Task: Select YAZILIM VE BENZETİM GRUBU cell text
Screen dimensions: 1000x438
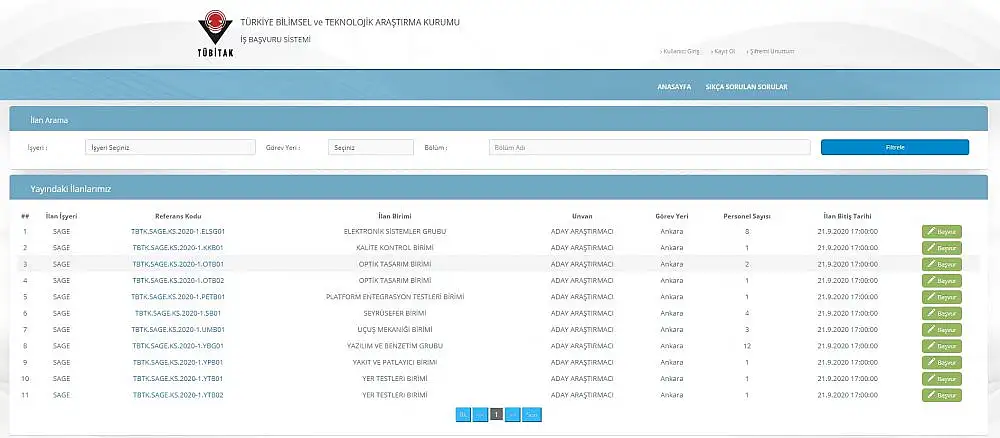Action: [395, 346]
